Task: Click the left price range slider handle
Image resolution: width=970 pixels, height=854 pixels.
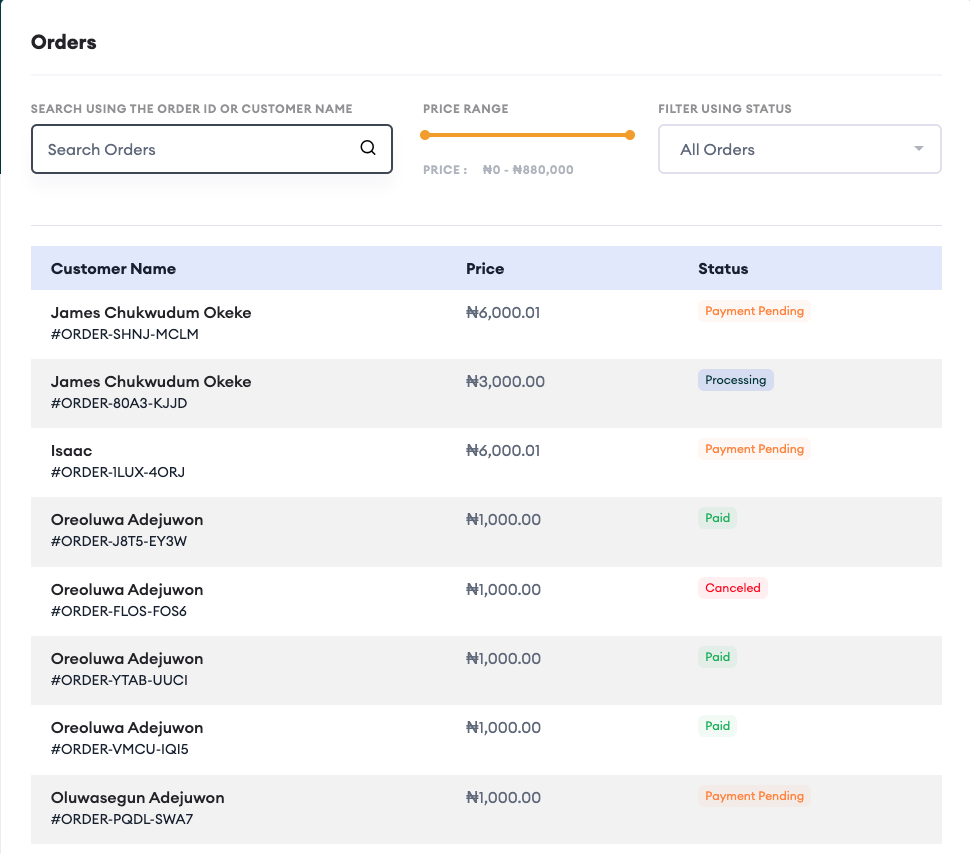Action: (425, 135)
